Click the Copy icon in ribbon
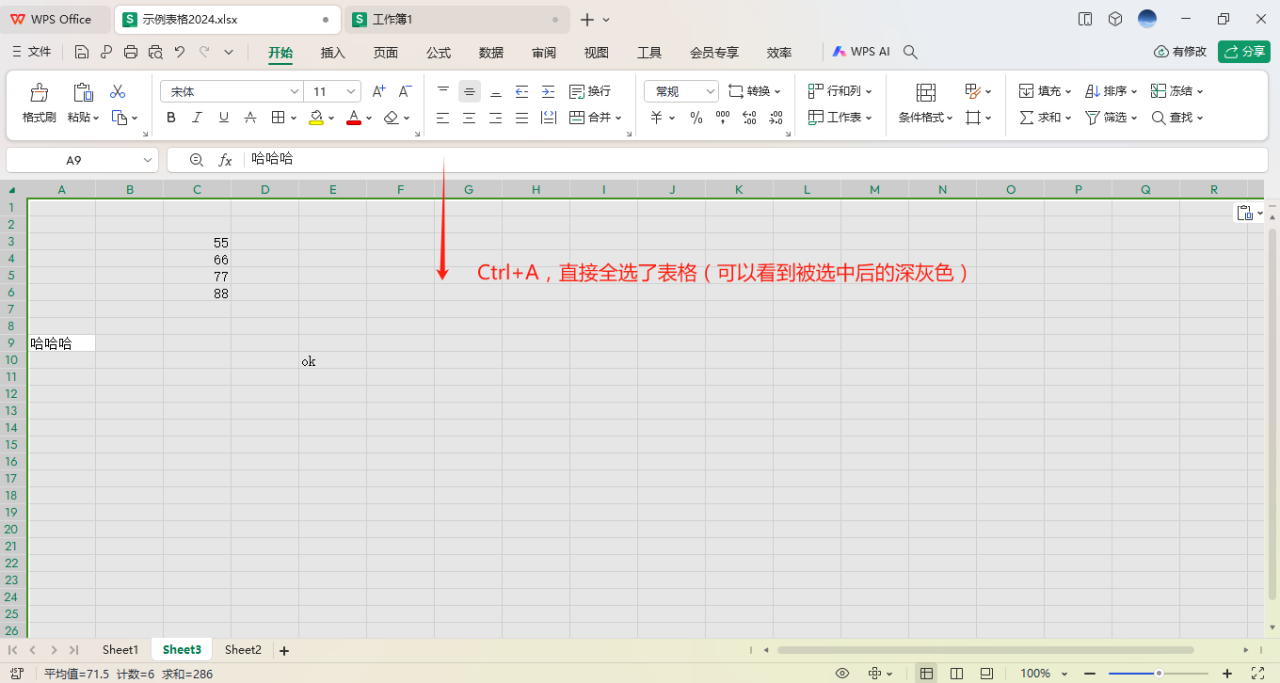 click(119, 118)
